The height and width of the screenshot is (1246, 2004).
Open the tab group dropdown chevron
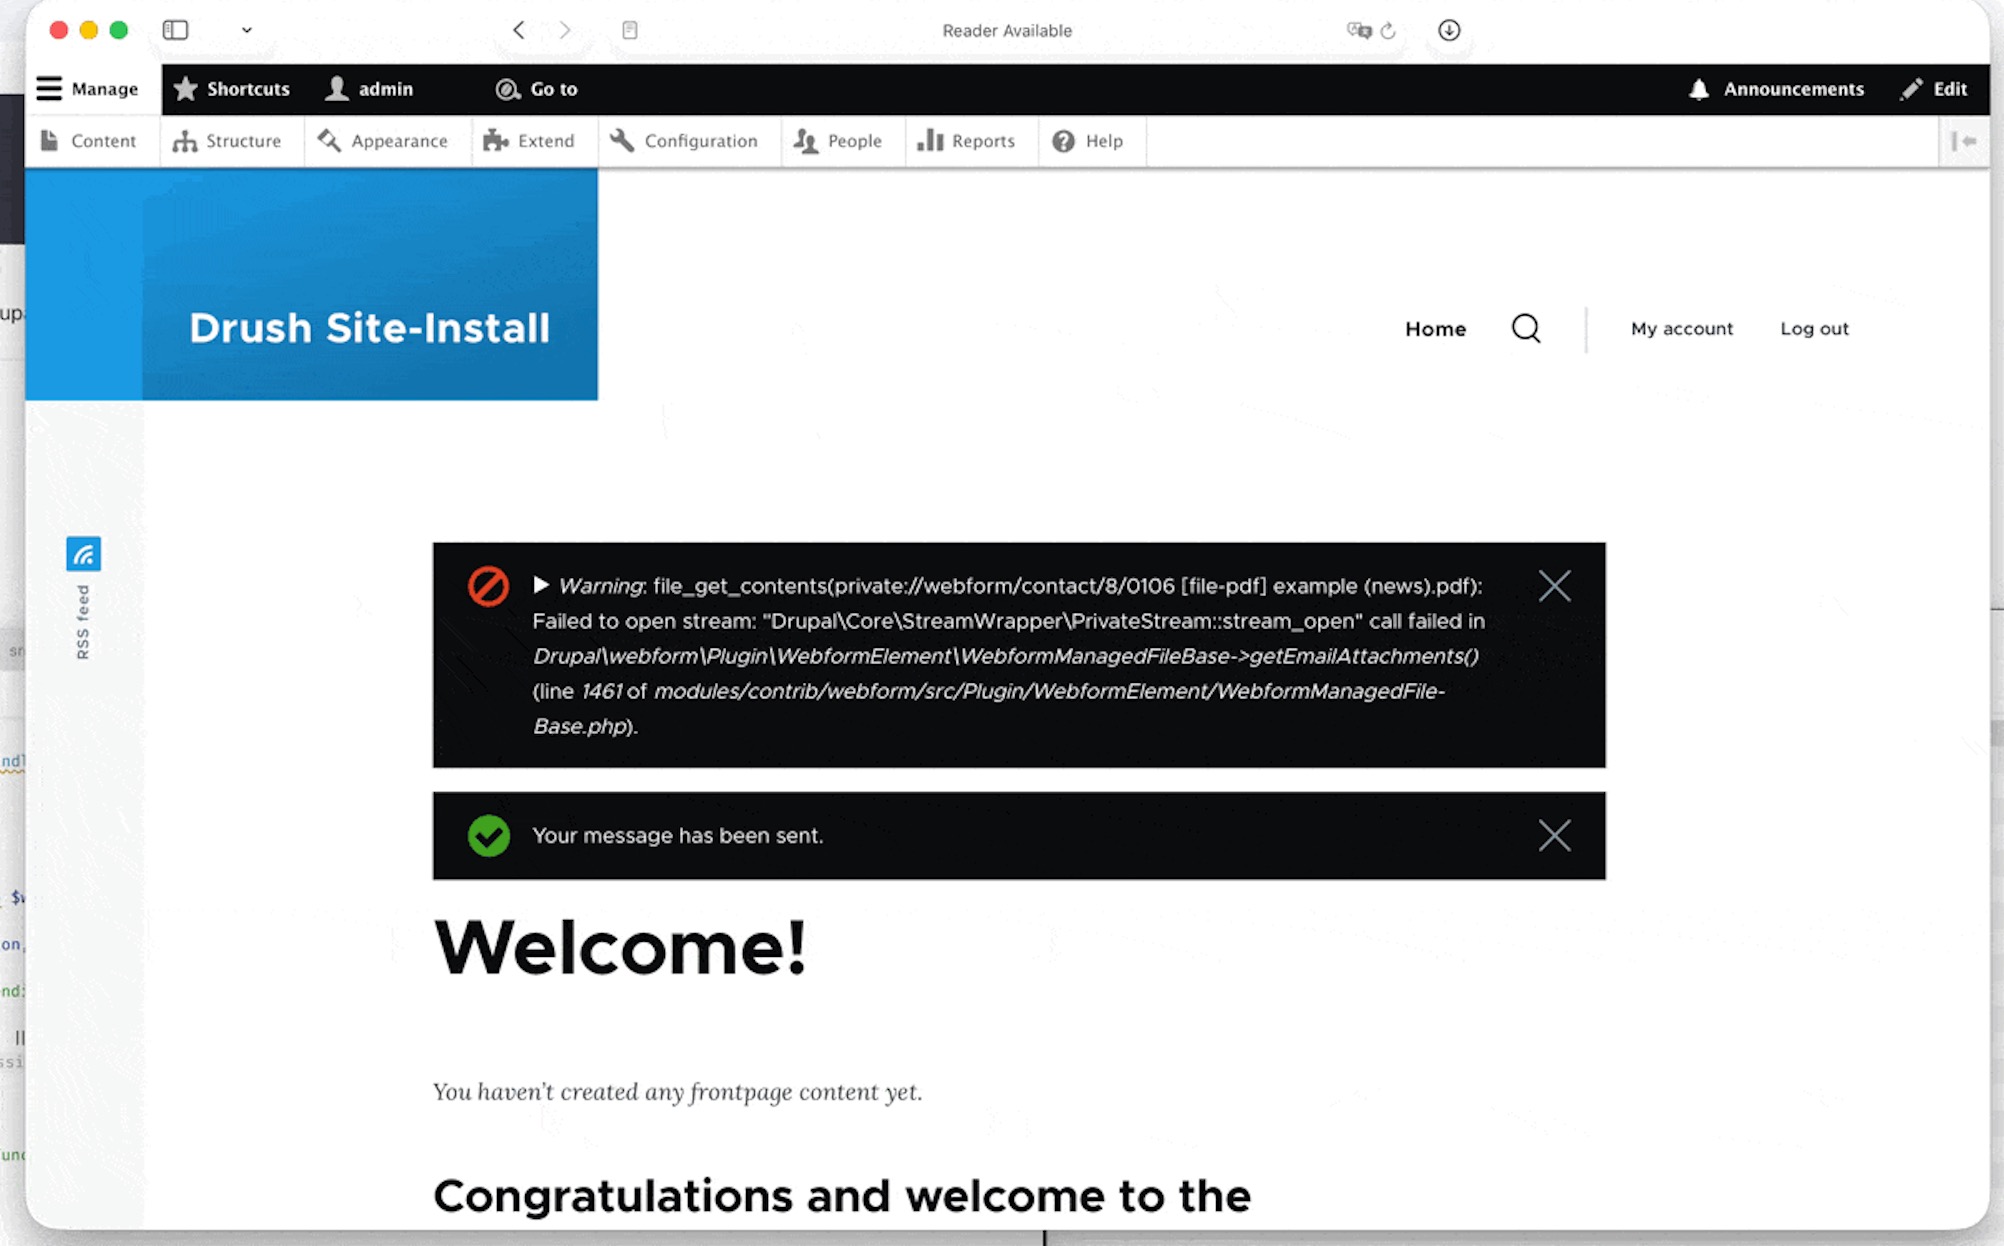tap(246, 30)
